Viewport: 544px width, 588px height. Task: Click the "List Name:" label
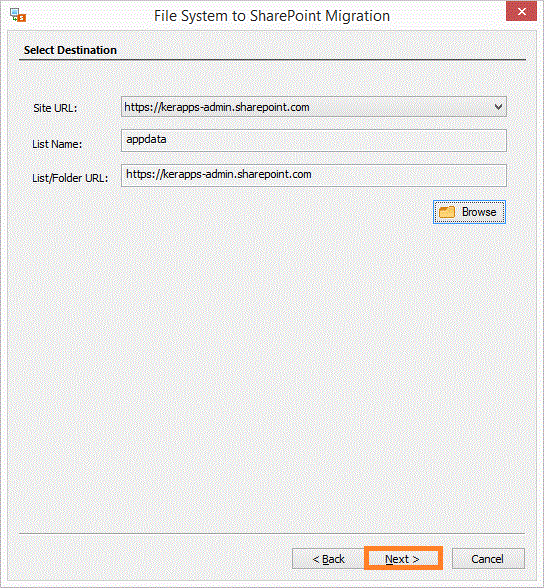(57, 144)
